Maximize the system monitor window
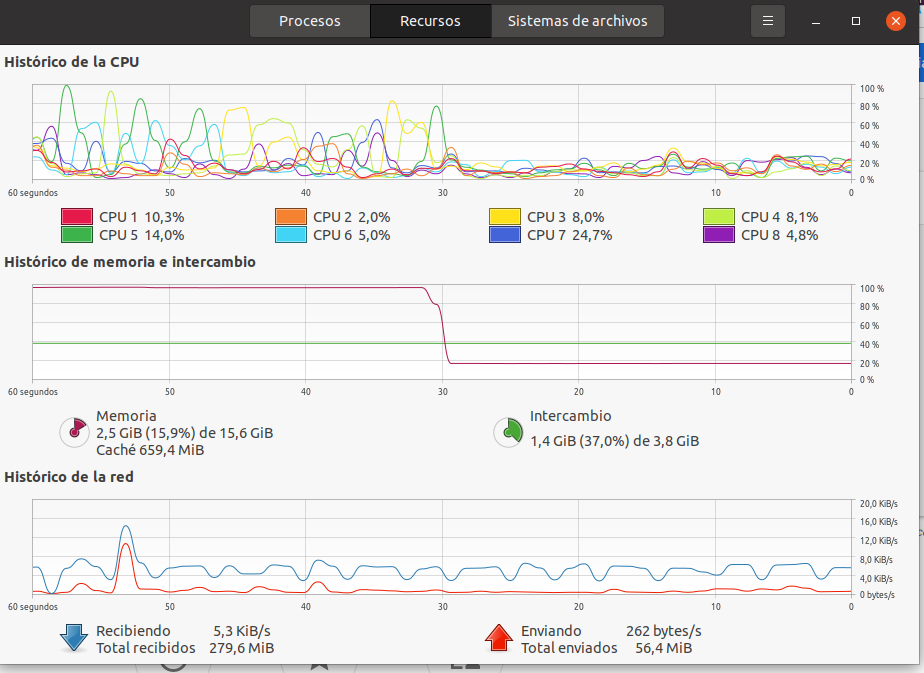The height and width of the screenshot is (673, 924). tap(855, 21)
